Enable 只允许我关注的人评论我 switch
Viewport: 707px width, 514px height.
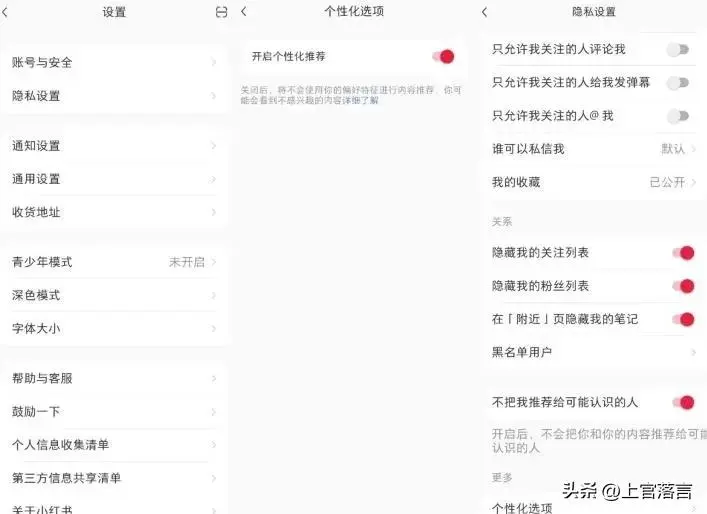point(678,49)
